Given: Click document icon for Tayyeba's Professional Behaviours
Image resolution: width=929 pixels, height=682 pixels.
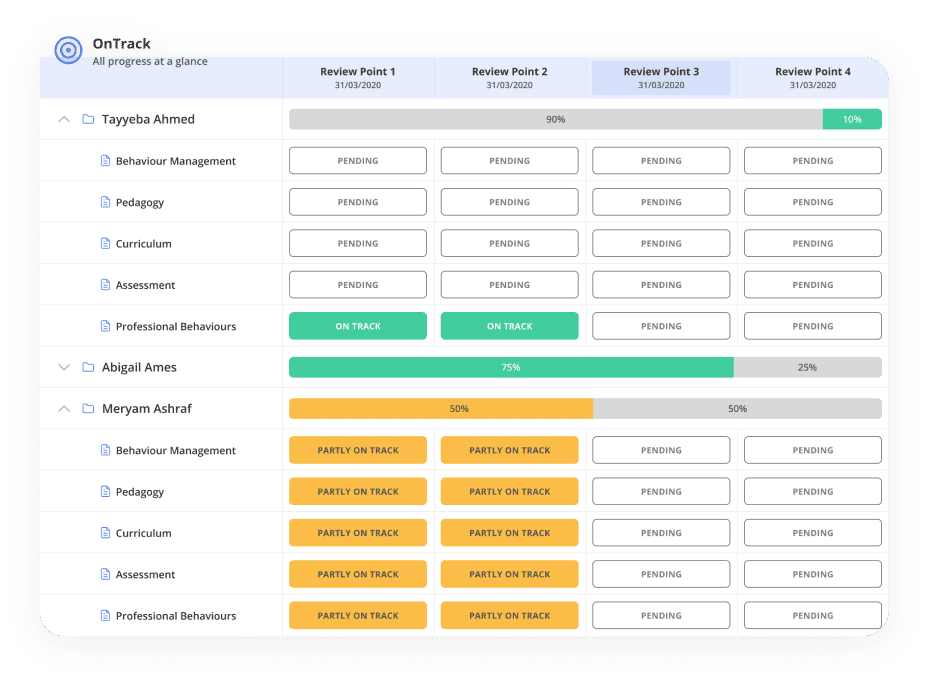Looking at the screenshot, I should tap(105, 326).
